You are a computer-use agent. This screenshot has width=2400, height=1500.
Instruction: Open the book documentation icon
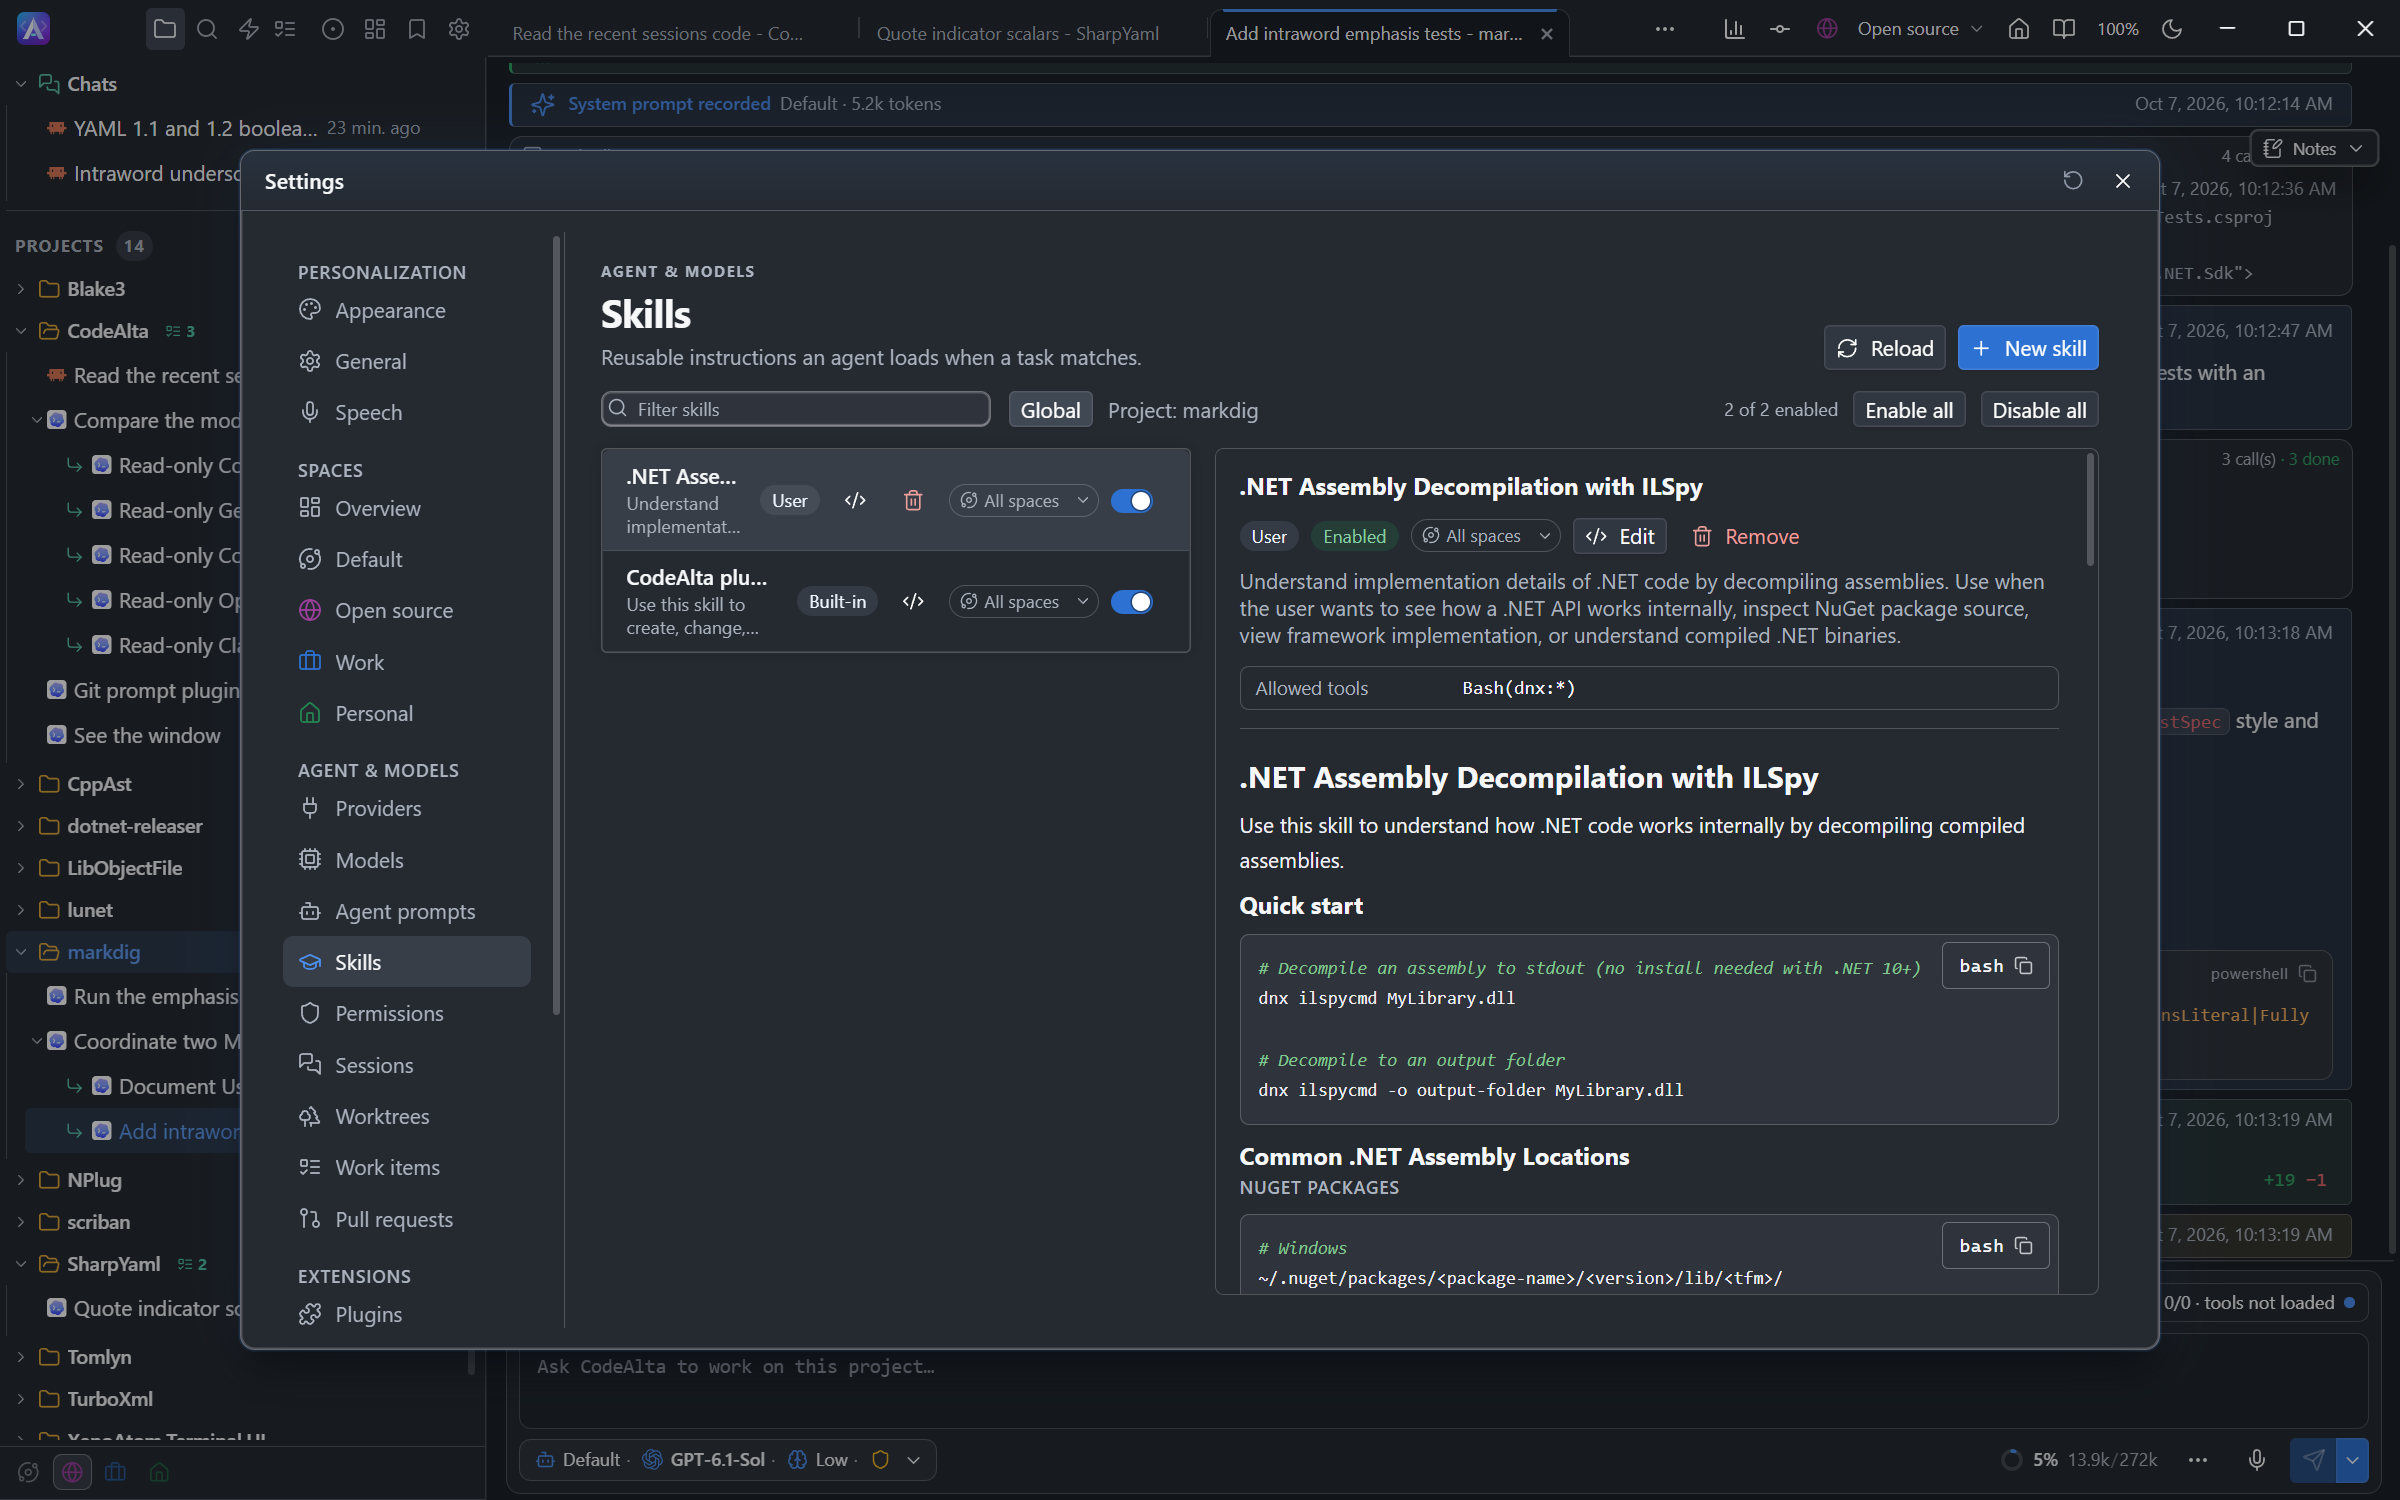[x=2063, y=29]
